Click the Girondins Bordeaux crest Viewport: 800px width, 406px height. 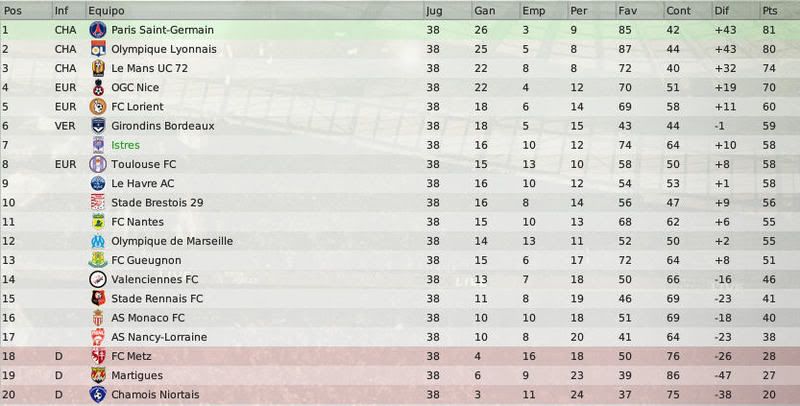(x=97, y=126)
